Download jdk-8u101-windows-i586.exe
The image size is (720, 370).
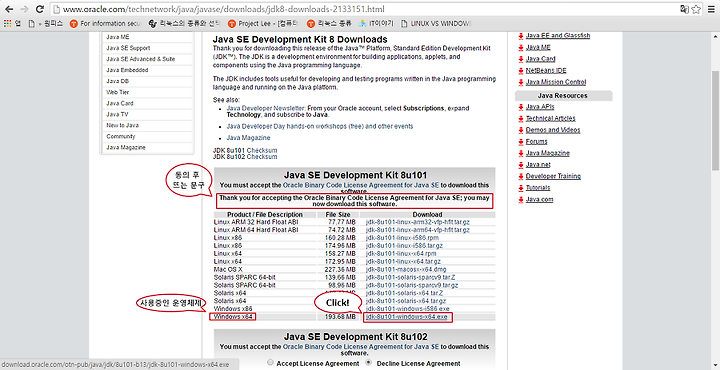[408, 308]
